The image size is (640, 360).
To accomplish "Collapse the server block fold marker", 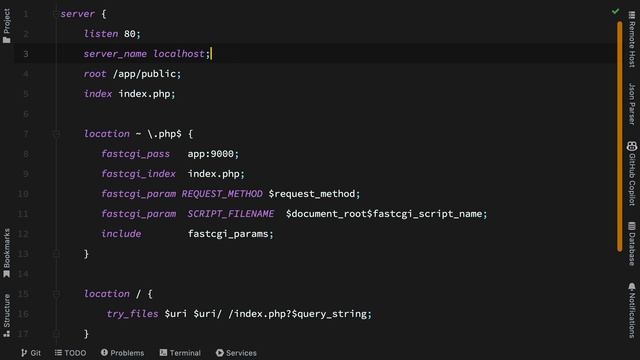I will tap(56, 14).
